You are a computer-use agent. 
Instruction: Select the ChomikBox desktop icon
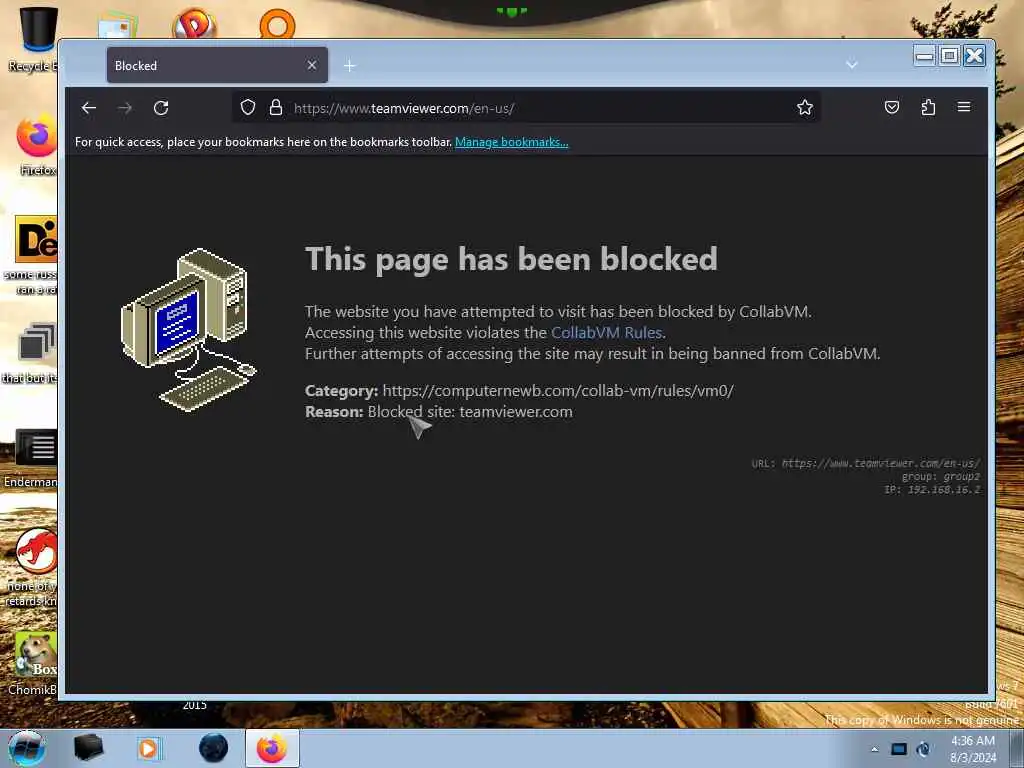click(x=34, y=664)
